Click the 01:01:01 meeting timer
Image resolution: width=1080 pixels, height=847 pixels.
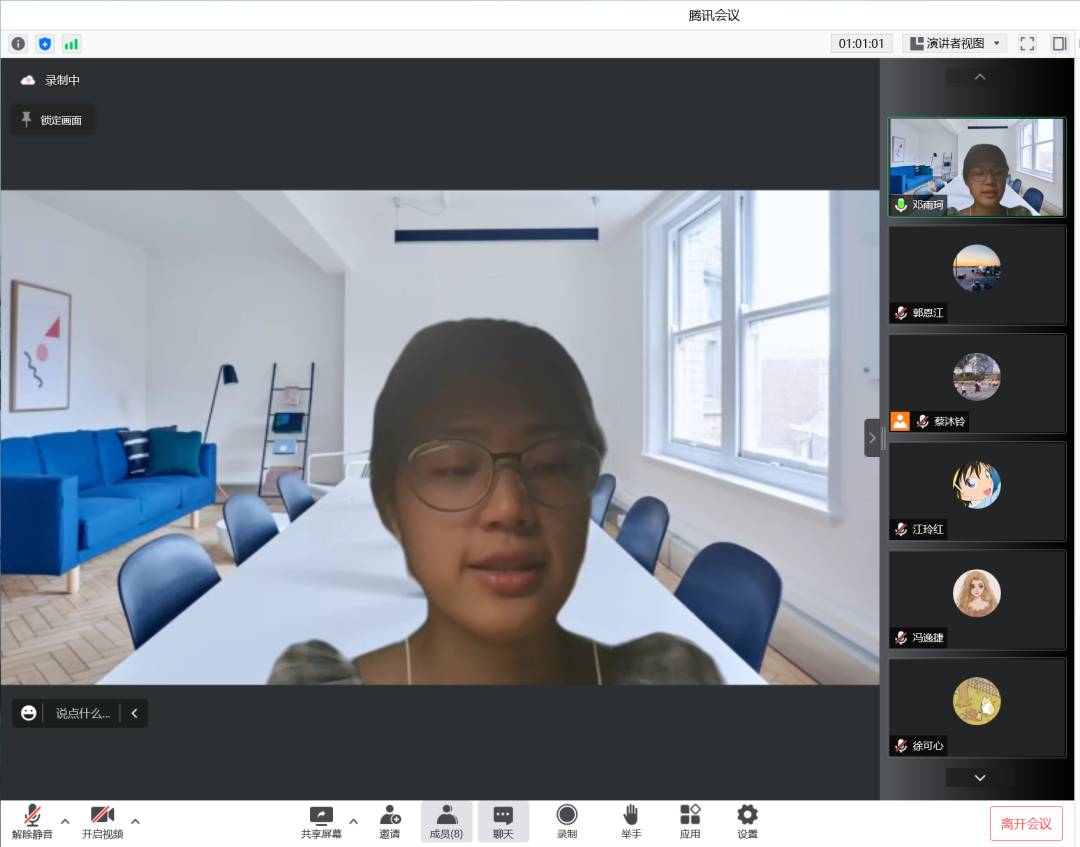[861, 43]
